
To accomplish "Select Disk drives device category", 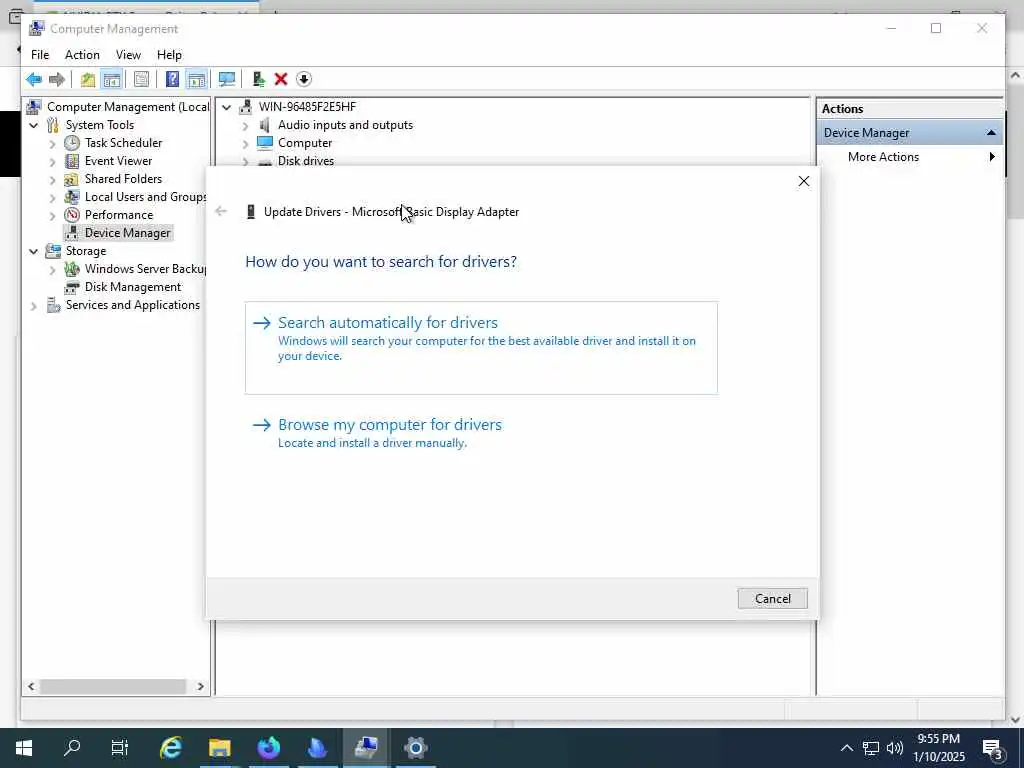I will [306, 161].
